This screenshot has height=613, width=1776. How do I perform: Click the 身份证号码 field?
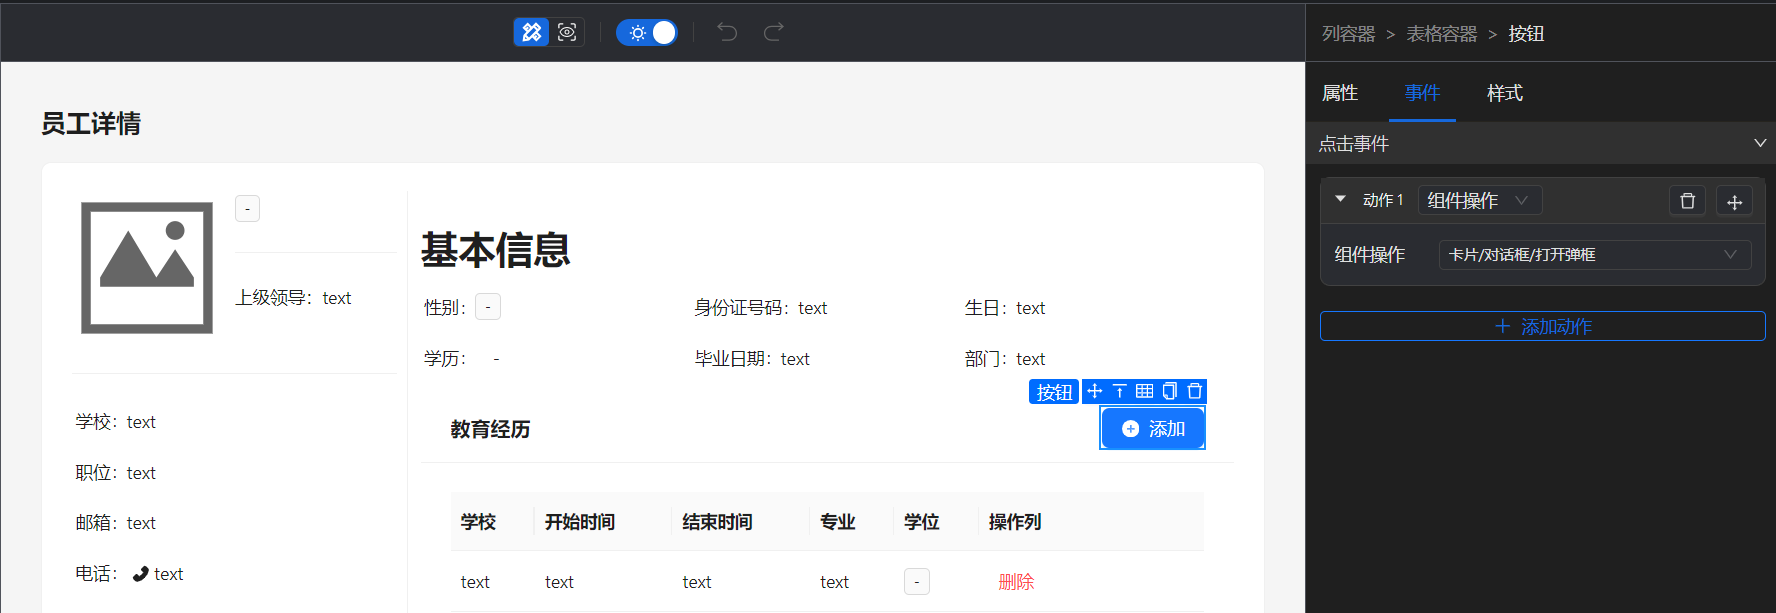coord(761,308)
